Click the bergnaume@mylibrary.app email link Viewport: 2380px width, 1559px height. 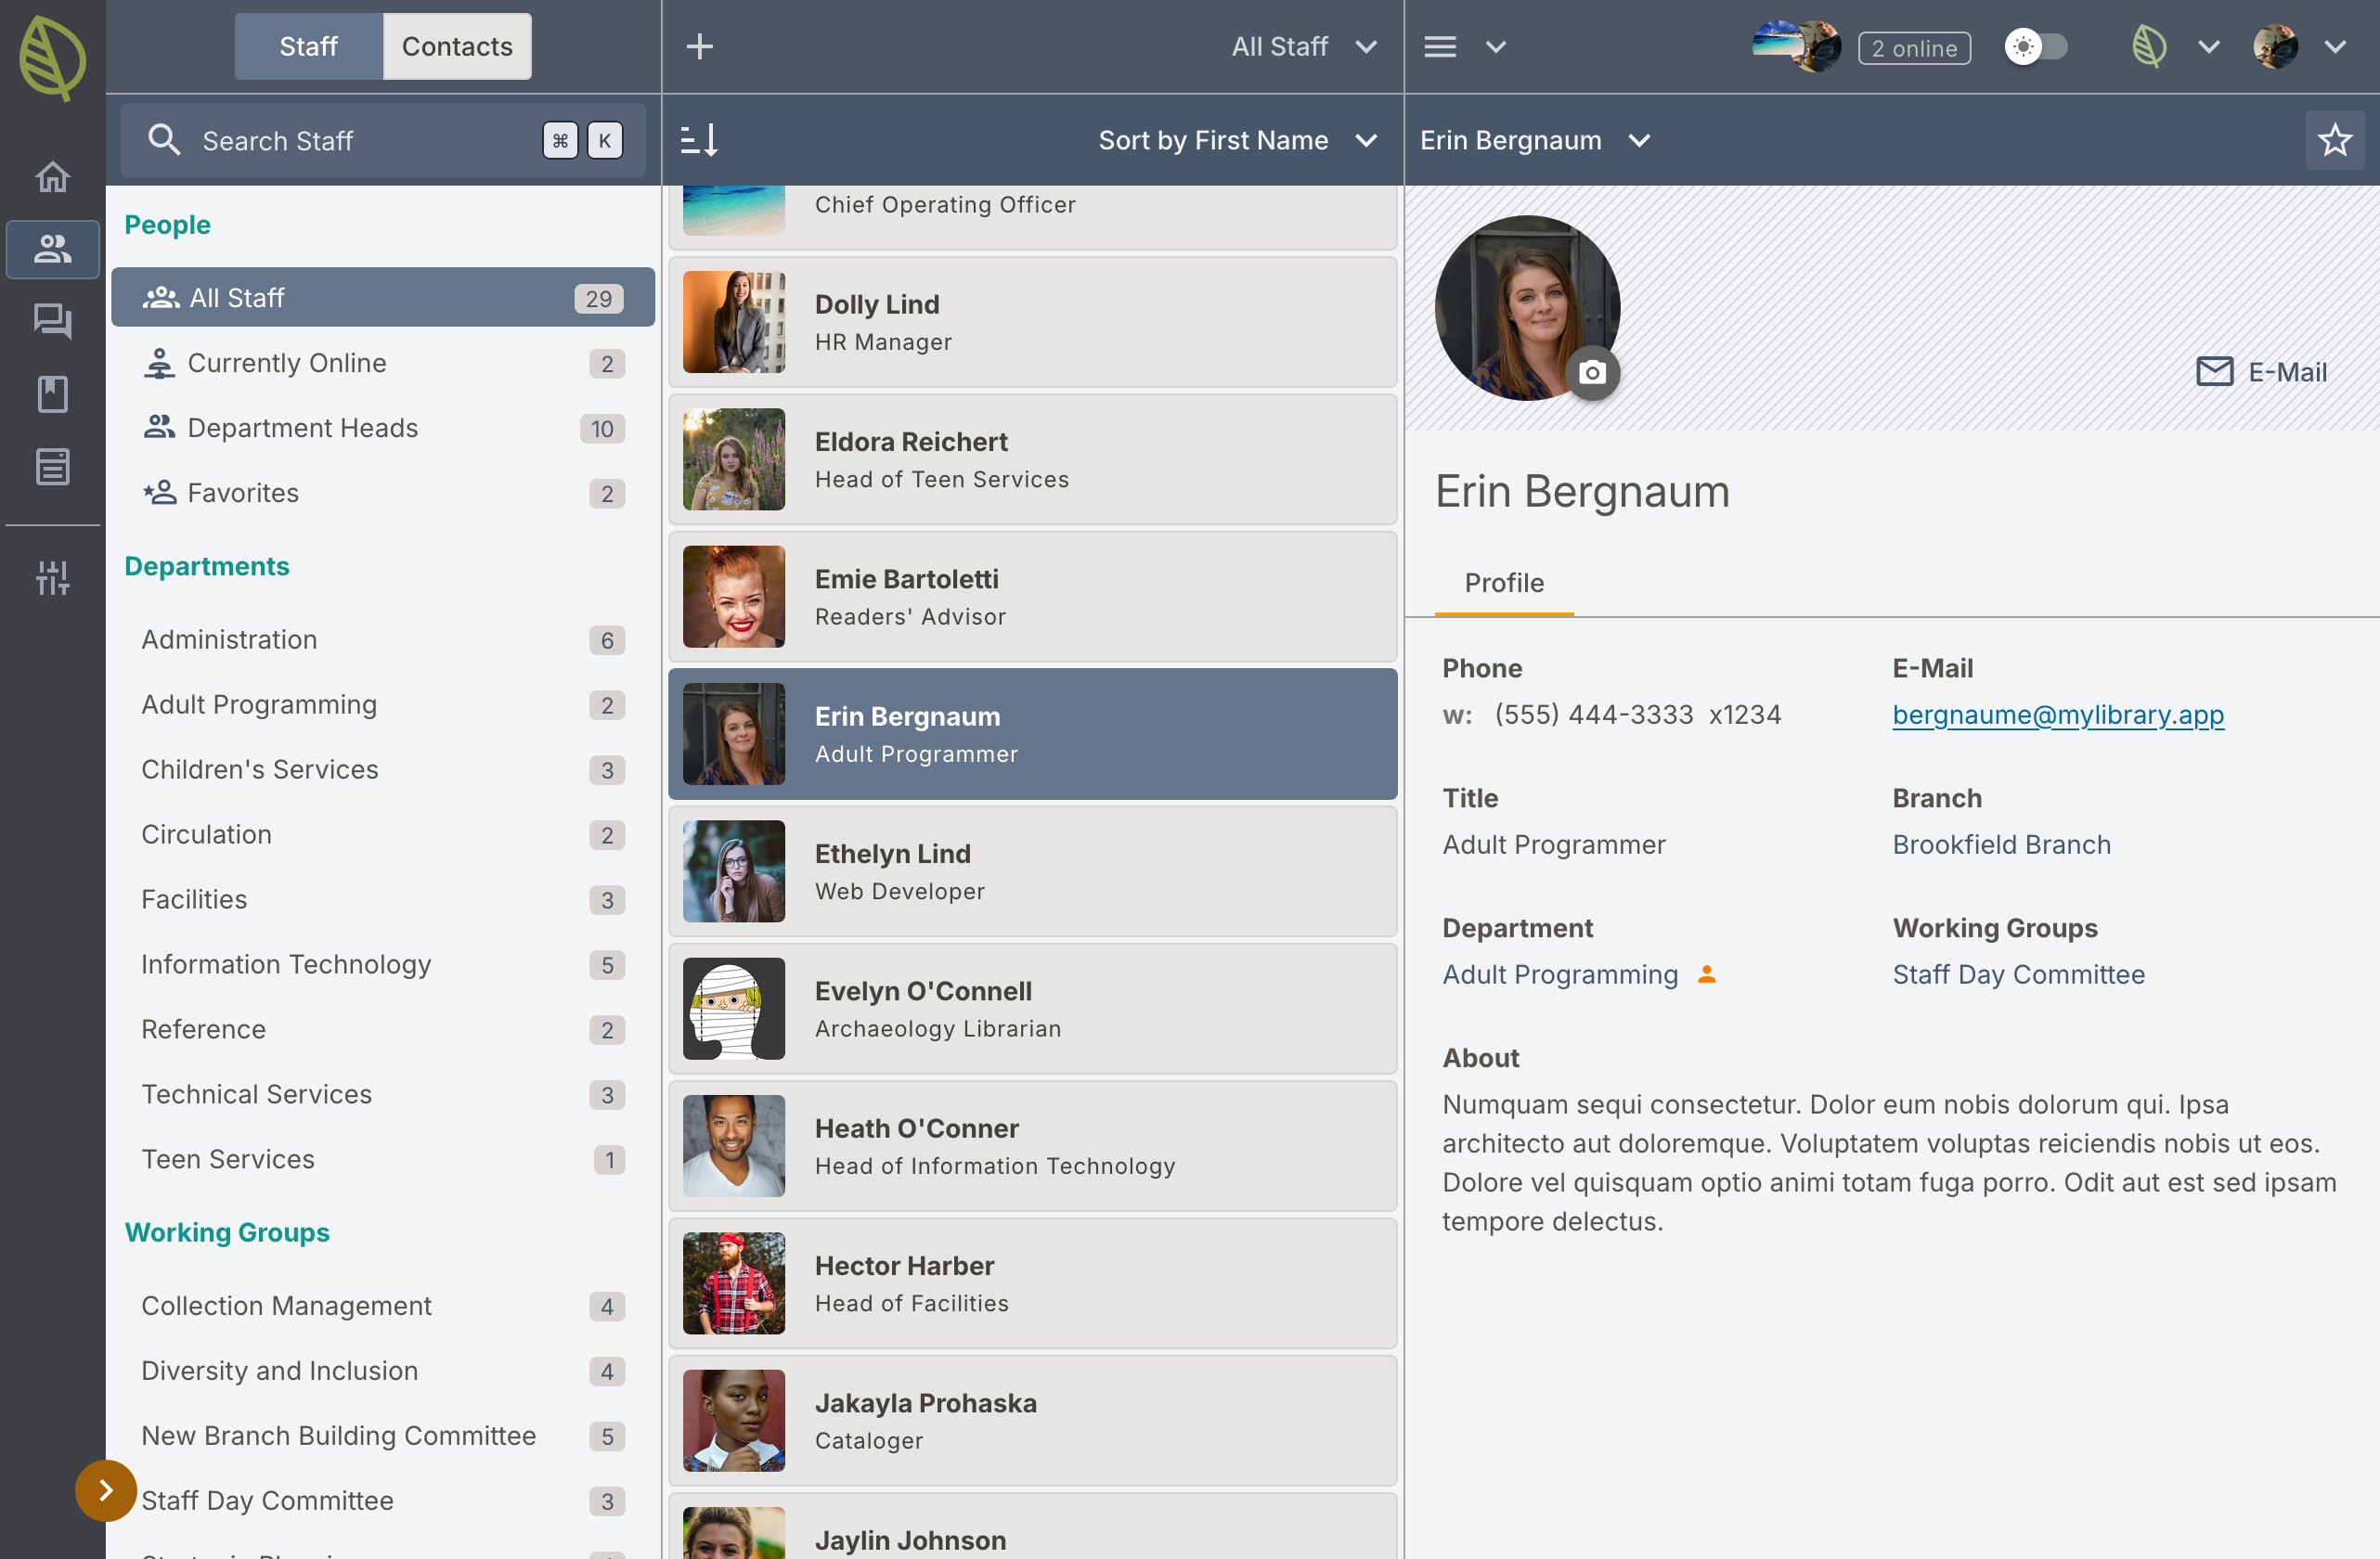click(x=2057, y=715)
